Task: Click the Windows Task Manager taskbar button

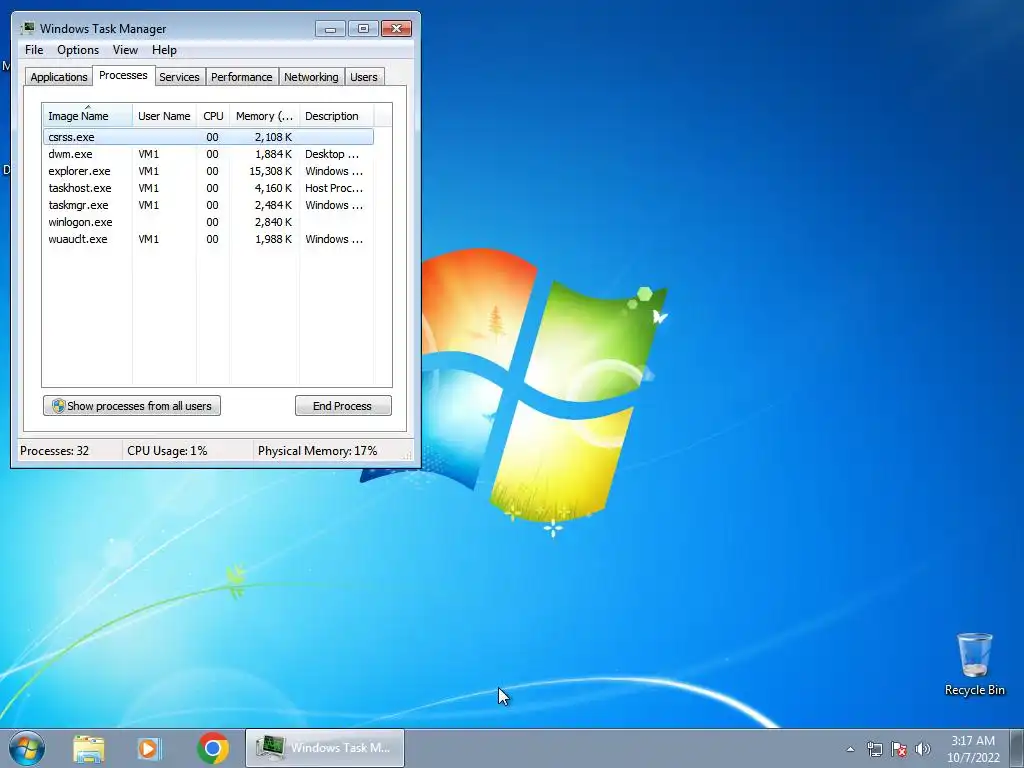Action: (x=325, y=748)
